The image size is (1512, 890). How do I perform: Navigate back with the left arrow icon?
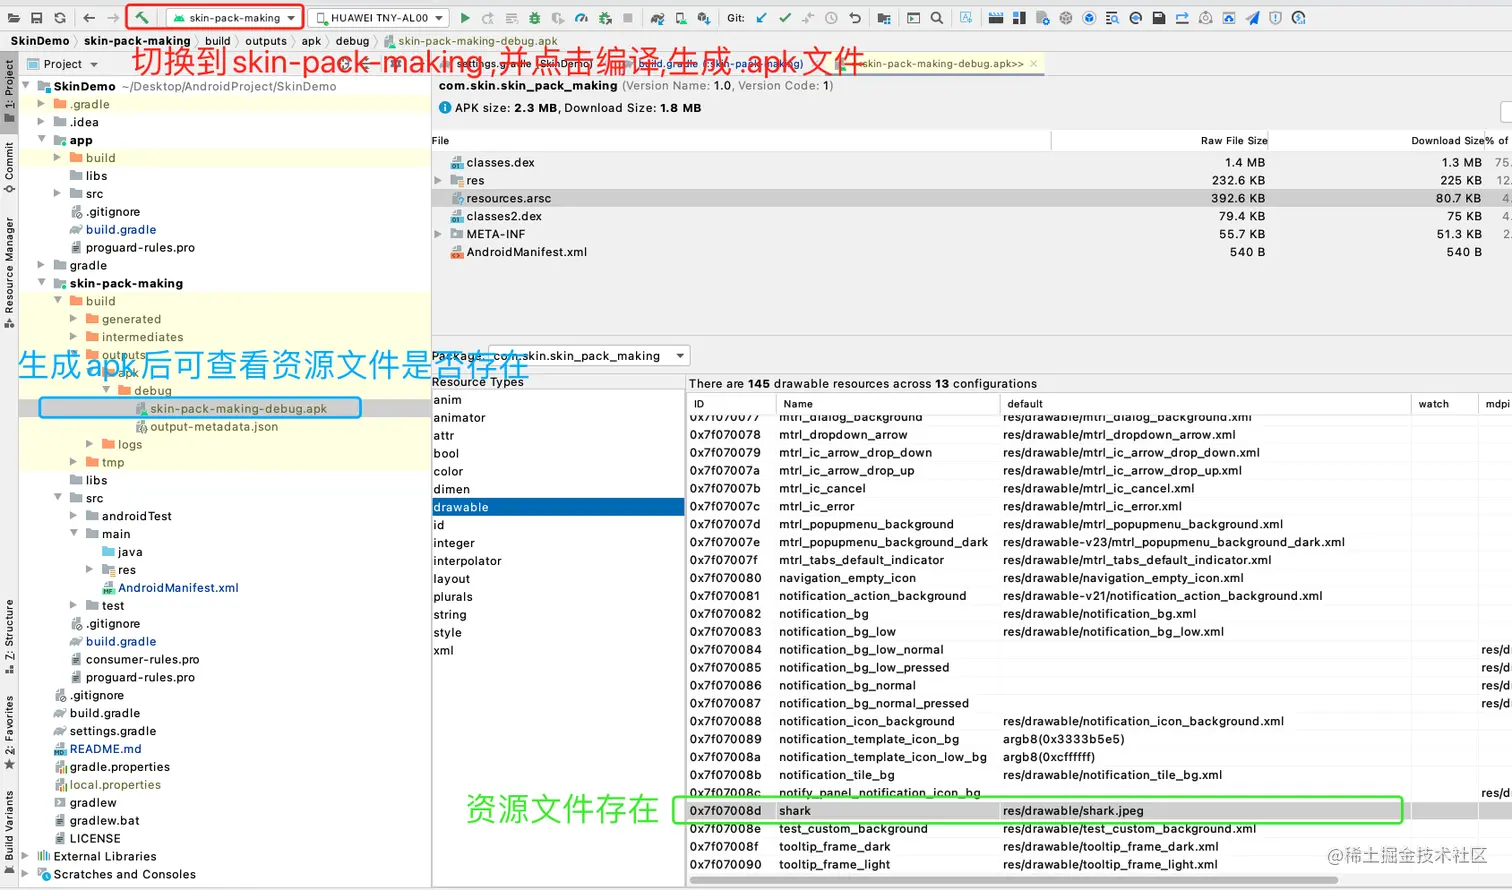pyautogui.click(x=89, y=18)
